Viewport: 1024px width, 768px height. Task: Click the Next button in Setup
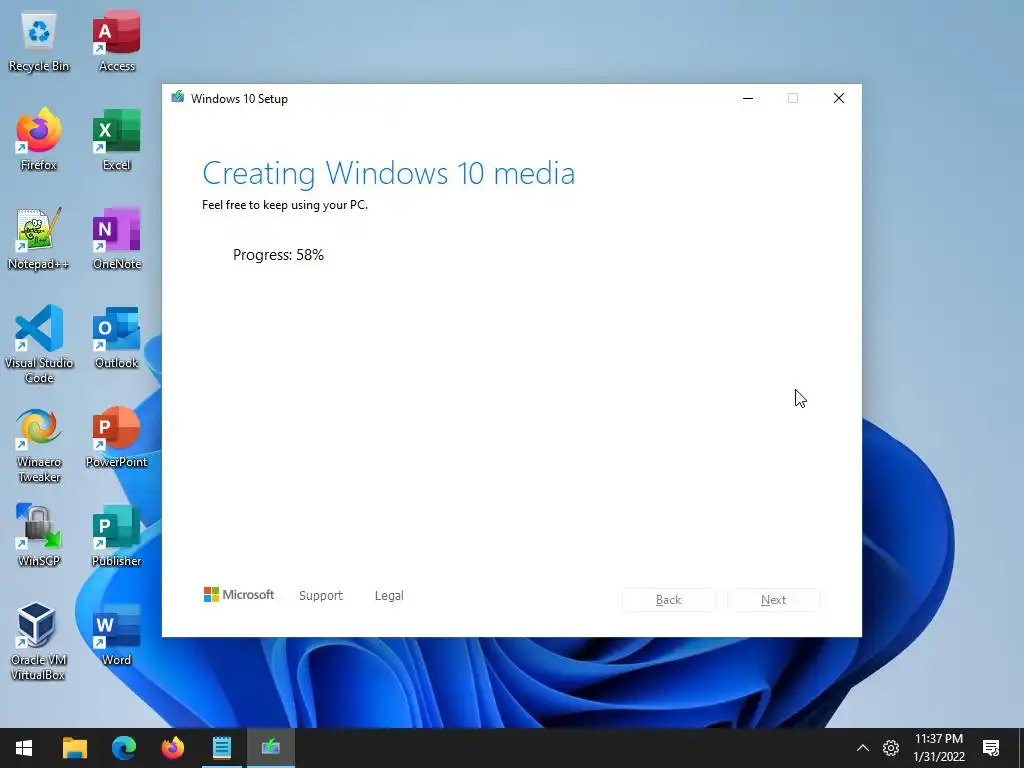pos(774,600)
